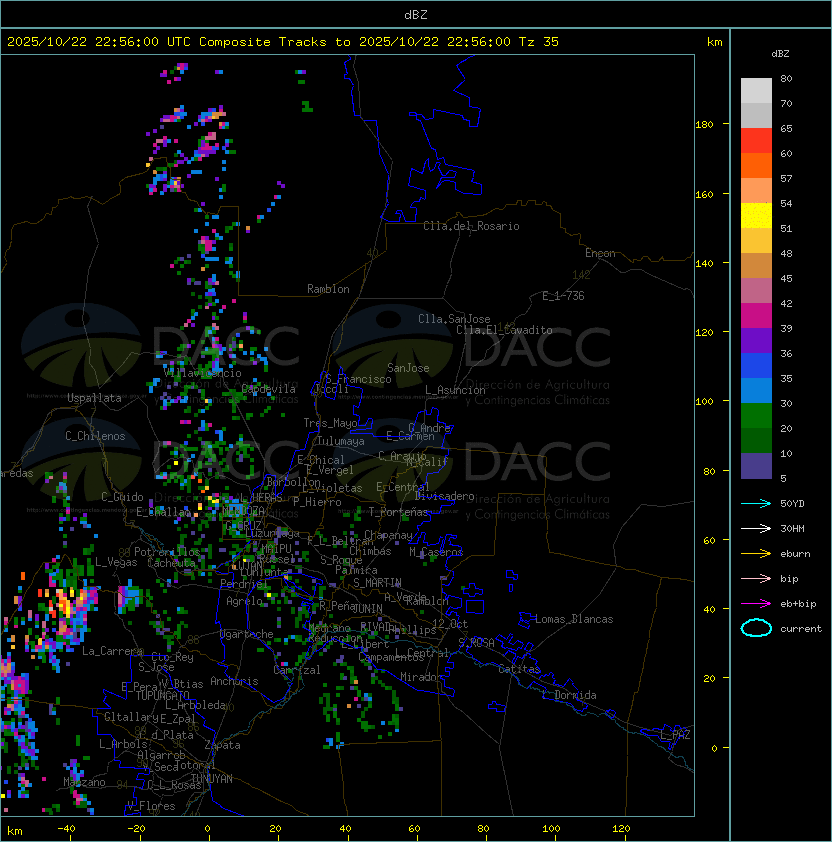832x842 pixels.
Task: Click the '160' km axis tick label
Action: 704,194
